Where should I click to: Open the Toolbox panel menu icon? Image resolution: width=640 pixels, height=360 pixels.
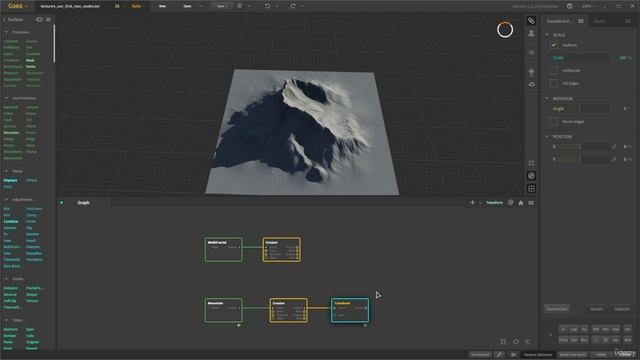pos(49,19)
